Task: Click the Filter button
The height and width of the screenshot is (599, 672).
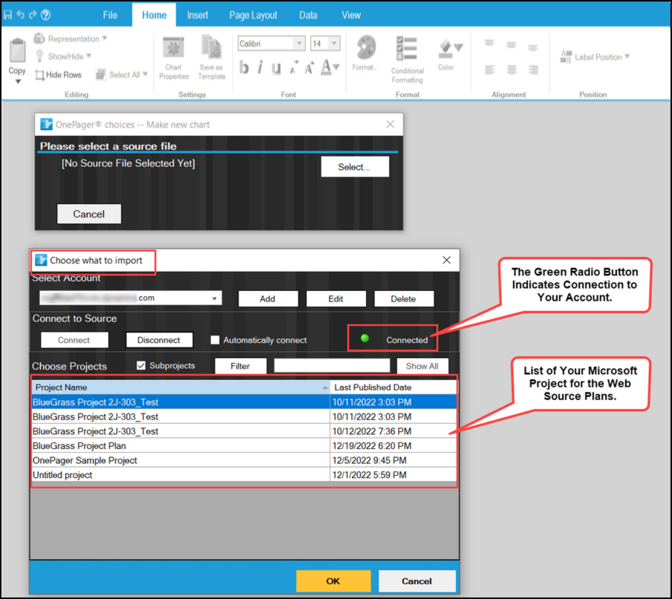Action: pos(240,366)
